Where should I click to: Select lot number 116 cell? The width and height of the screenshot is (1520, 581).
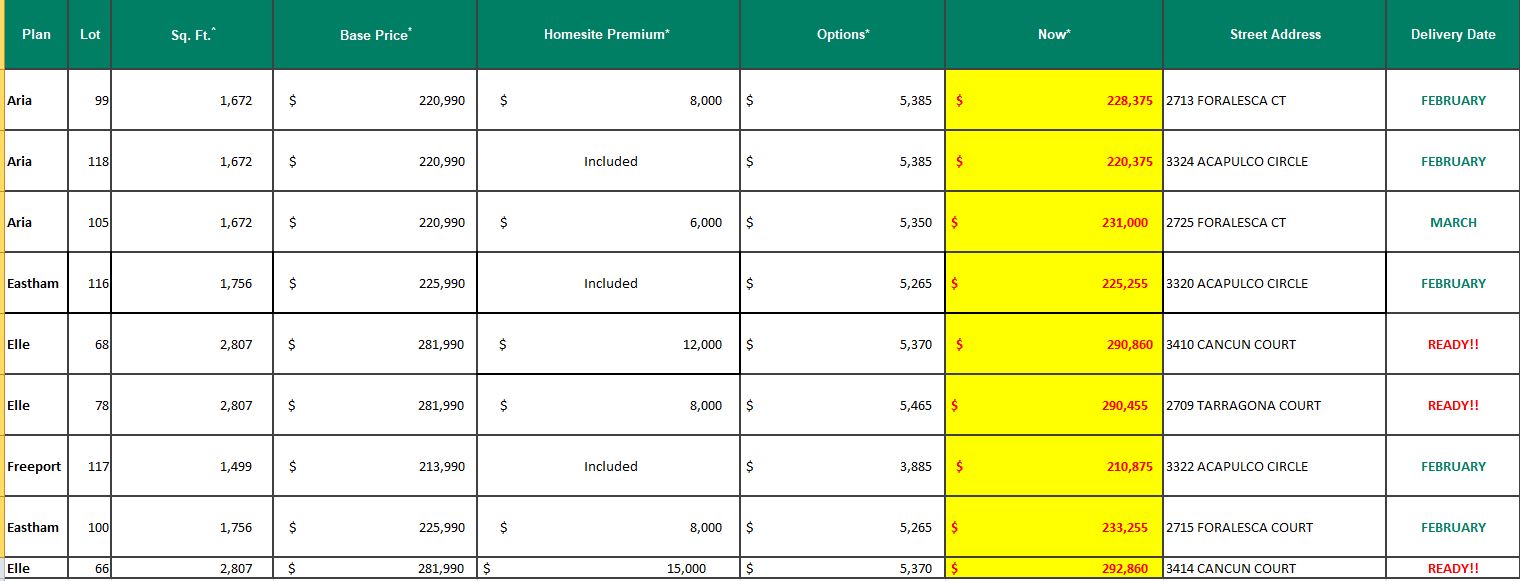point(90,283)
